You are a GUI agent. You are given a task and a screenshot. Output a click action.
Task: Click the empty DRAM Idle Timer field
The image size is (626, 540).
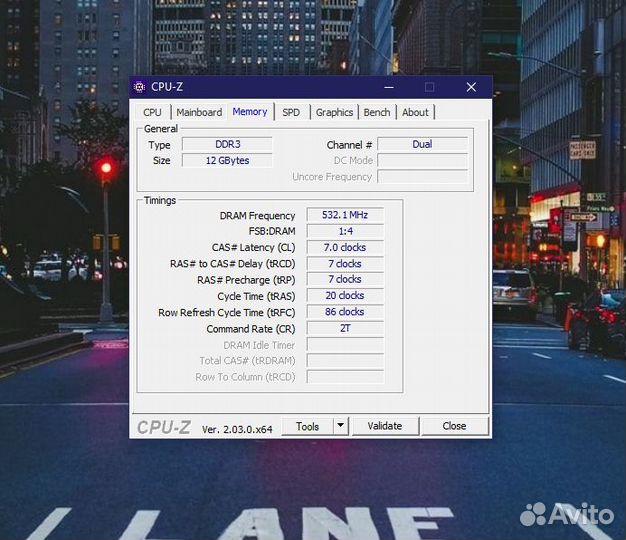345,344
